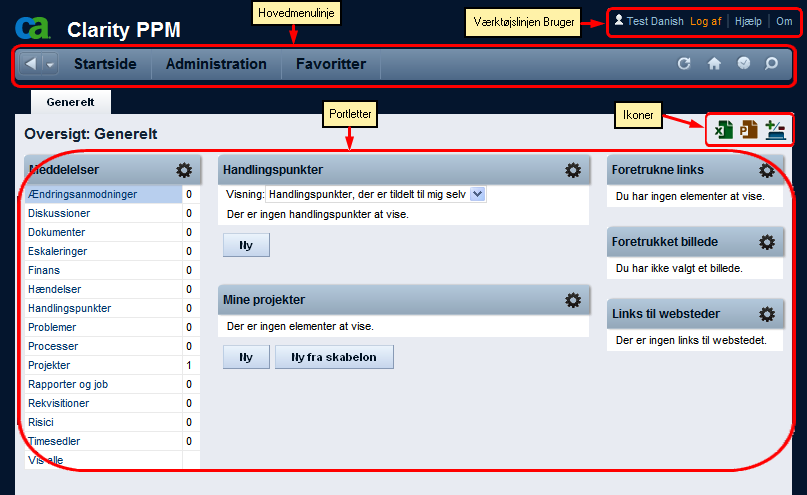Image resolution: width=807 pixels, height=495 pixels.
Task: Open the Risici link
Action: click(40, 422)
